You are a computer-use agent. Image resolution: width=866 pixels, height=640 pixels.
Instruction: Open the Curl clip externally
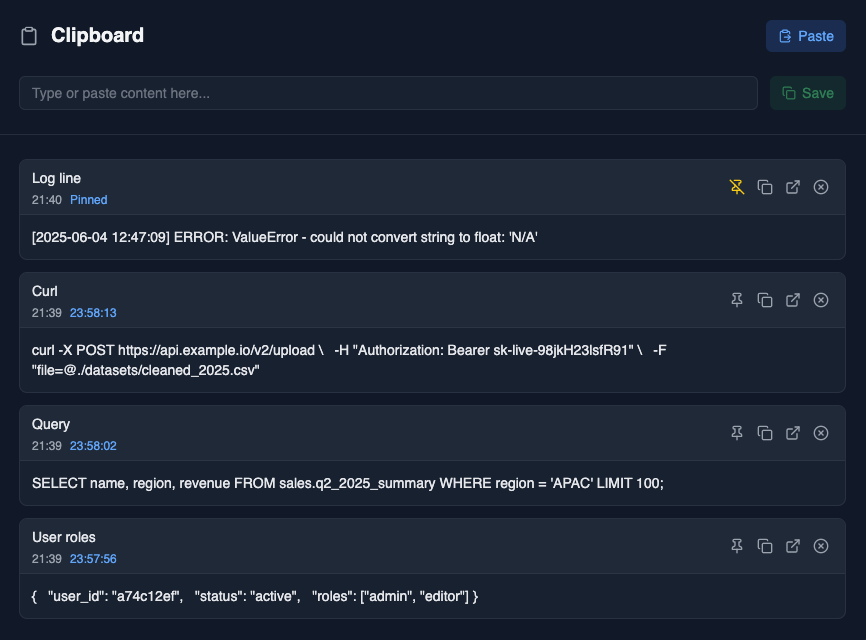[x=793, y=300]
